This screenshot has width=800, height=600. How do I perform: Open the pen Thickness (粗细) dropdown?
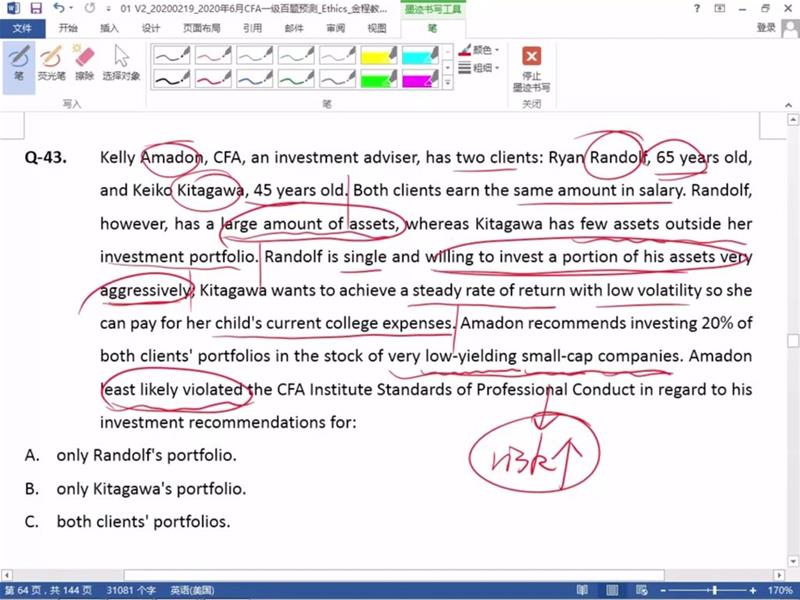(481, 68)
